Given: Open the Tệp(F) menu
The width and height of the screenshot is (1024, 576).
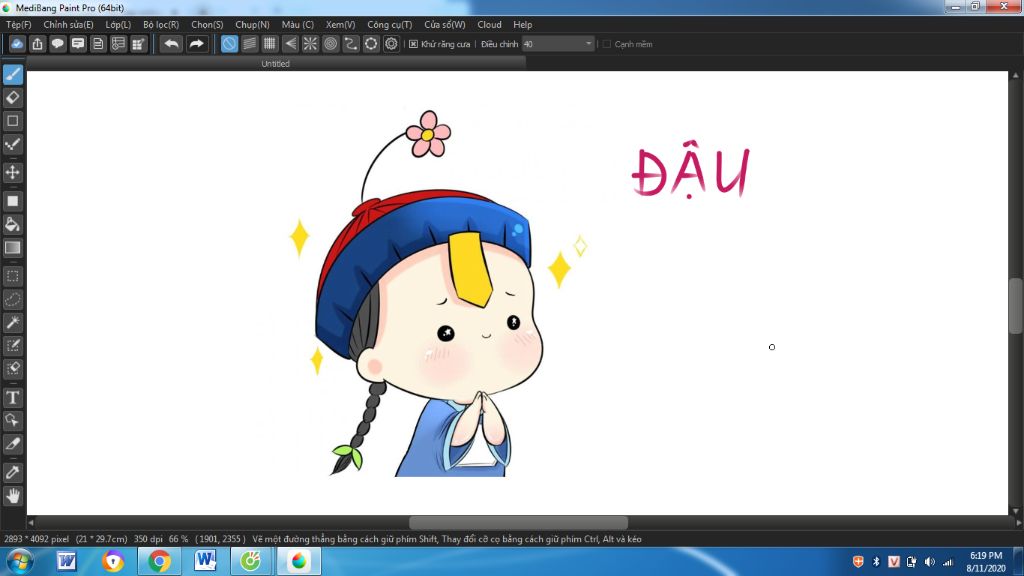Looking at the screenshot, I should coord(19,24).
